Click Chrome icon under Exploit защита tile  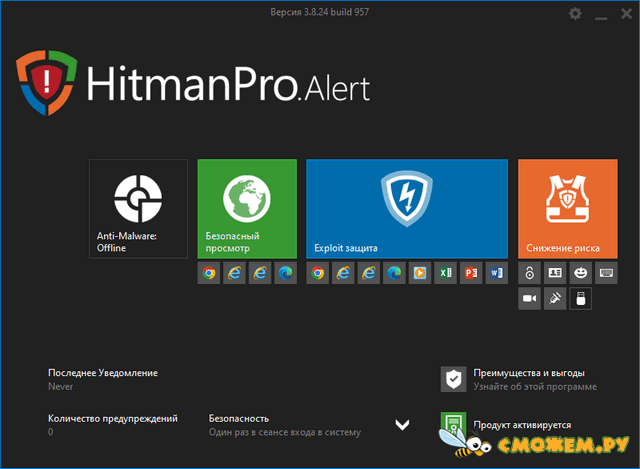(x=318, y=273)
